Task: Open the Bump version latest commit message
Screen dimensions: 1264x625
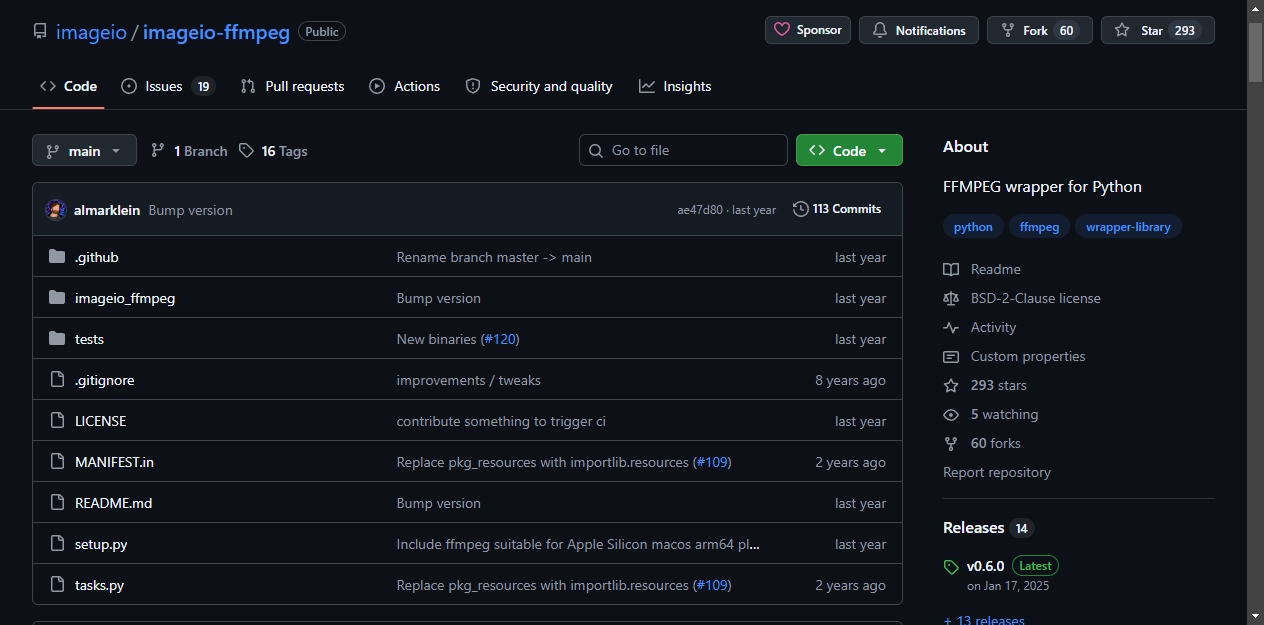Action: tap(190, 210)
